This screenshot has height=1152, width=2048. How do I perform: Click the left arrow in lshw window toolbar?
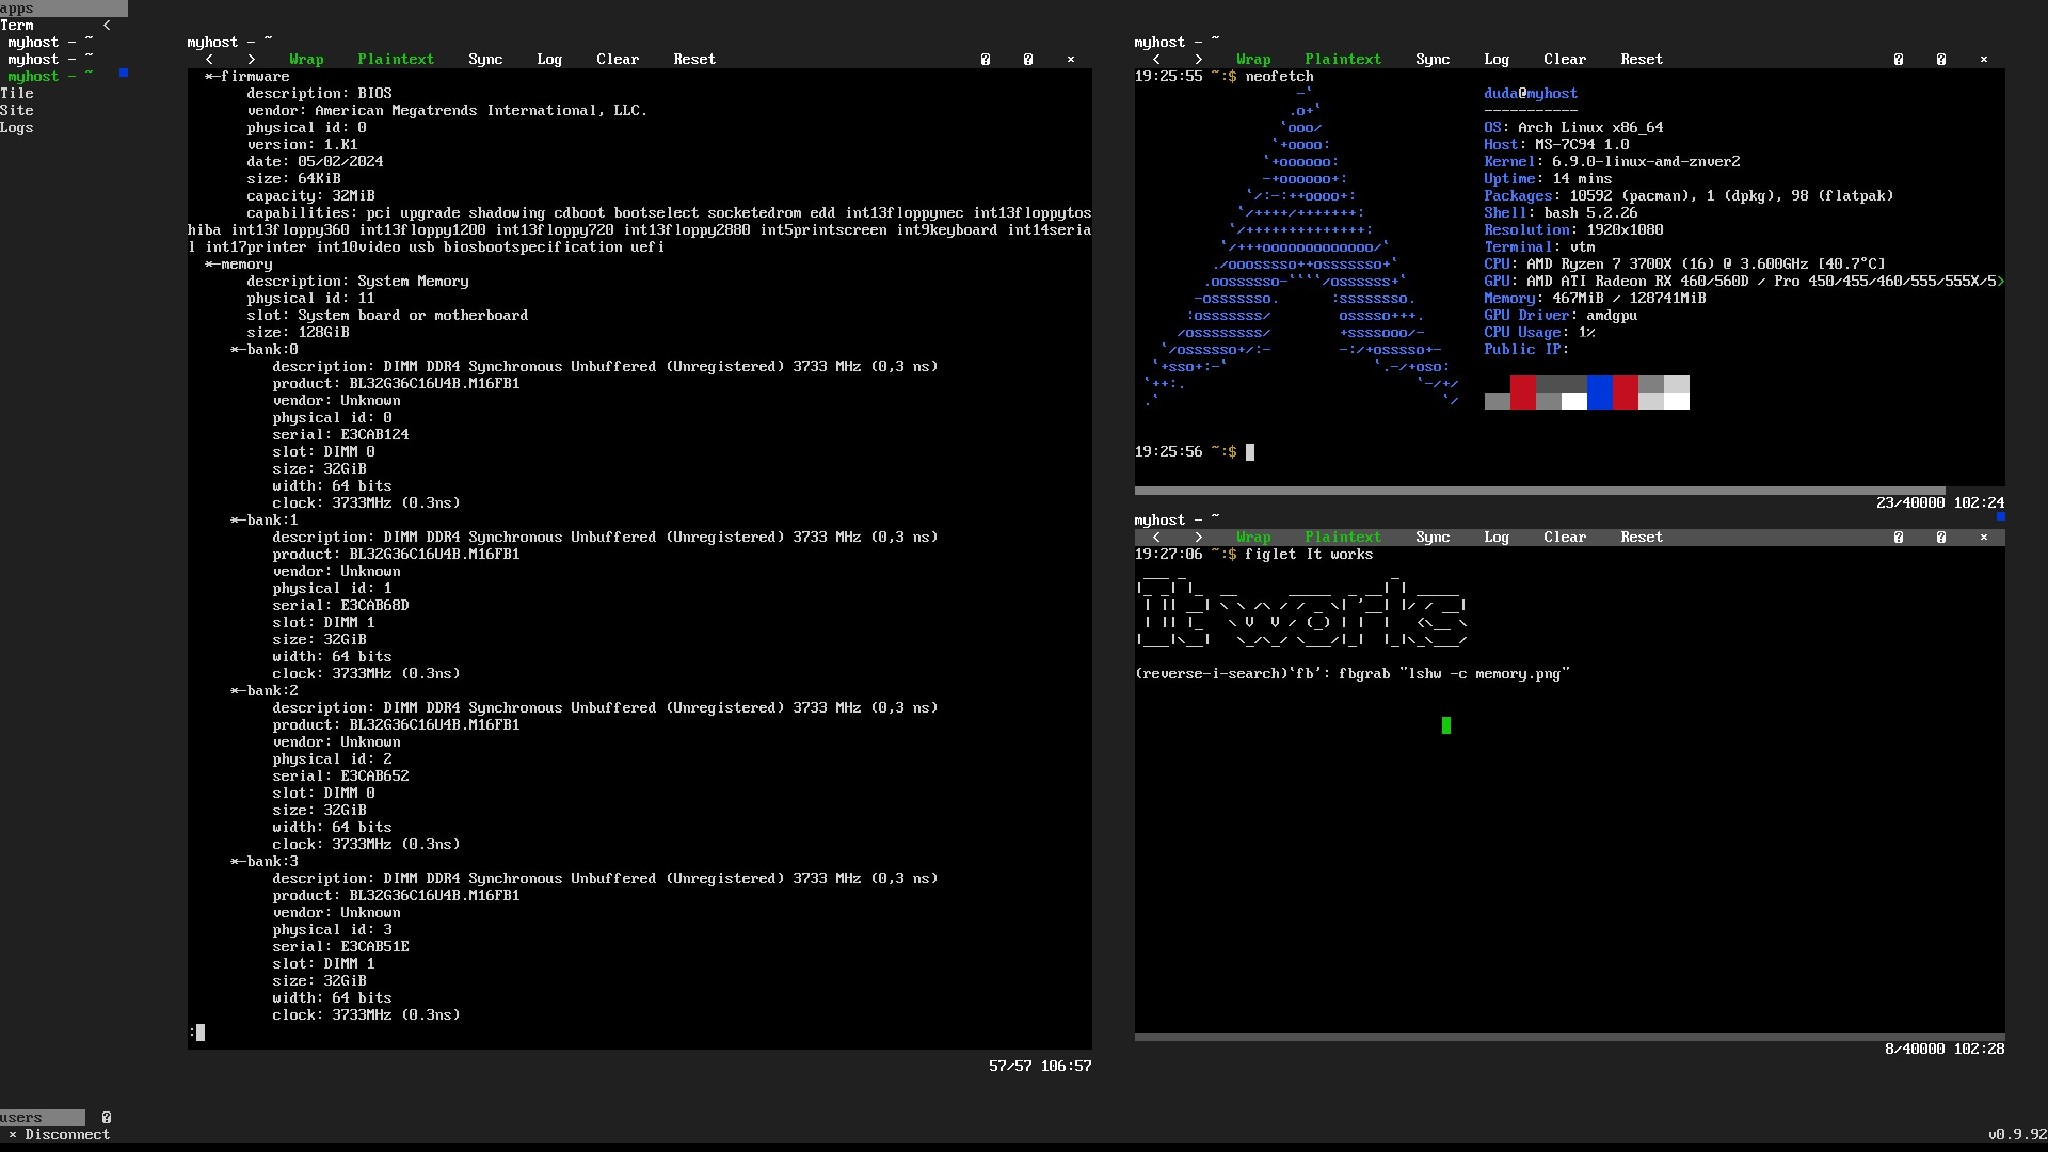coord(209,59)
